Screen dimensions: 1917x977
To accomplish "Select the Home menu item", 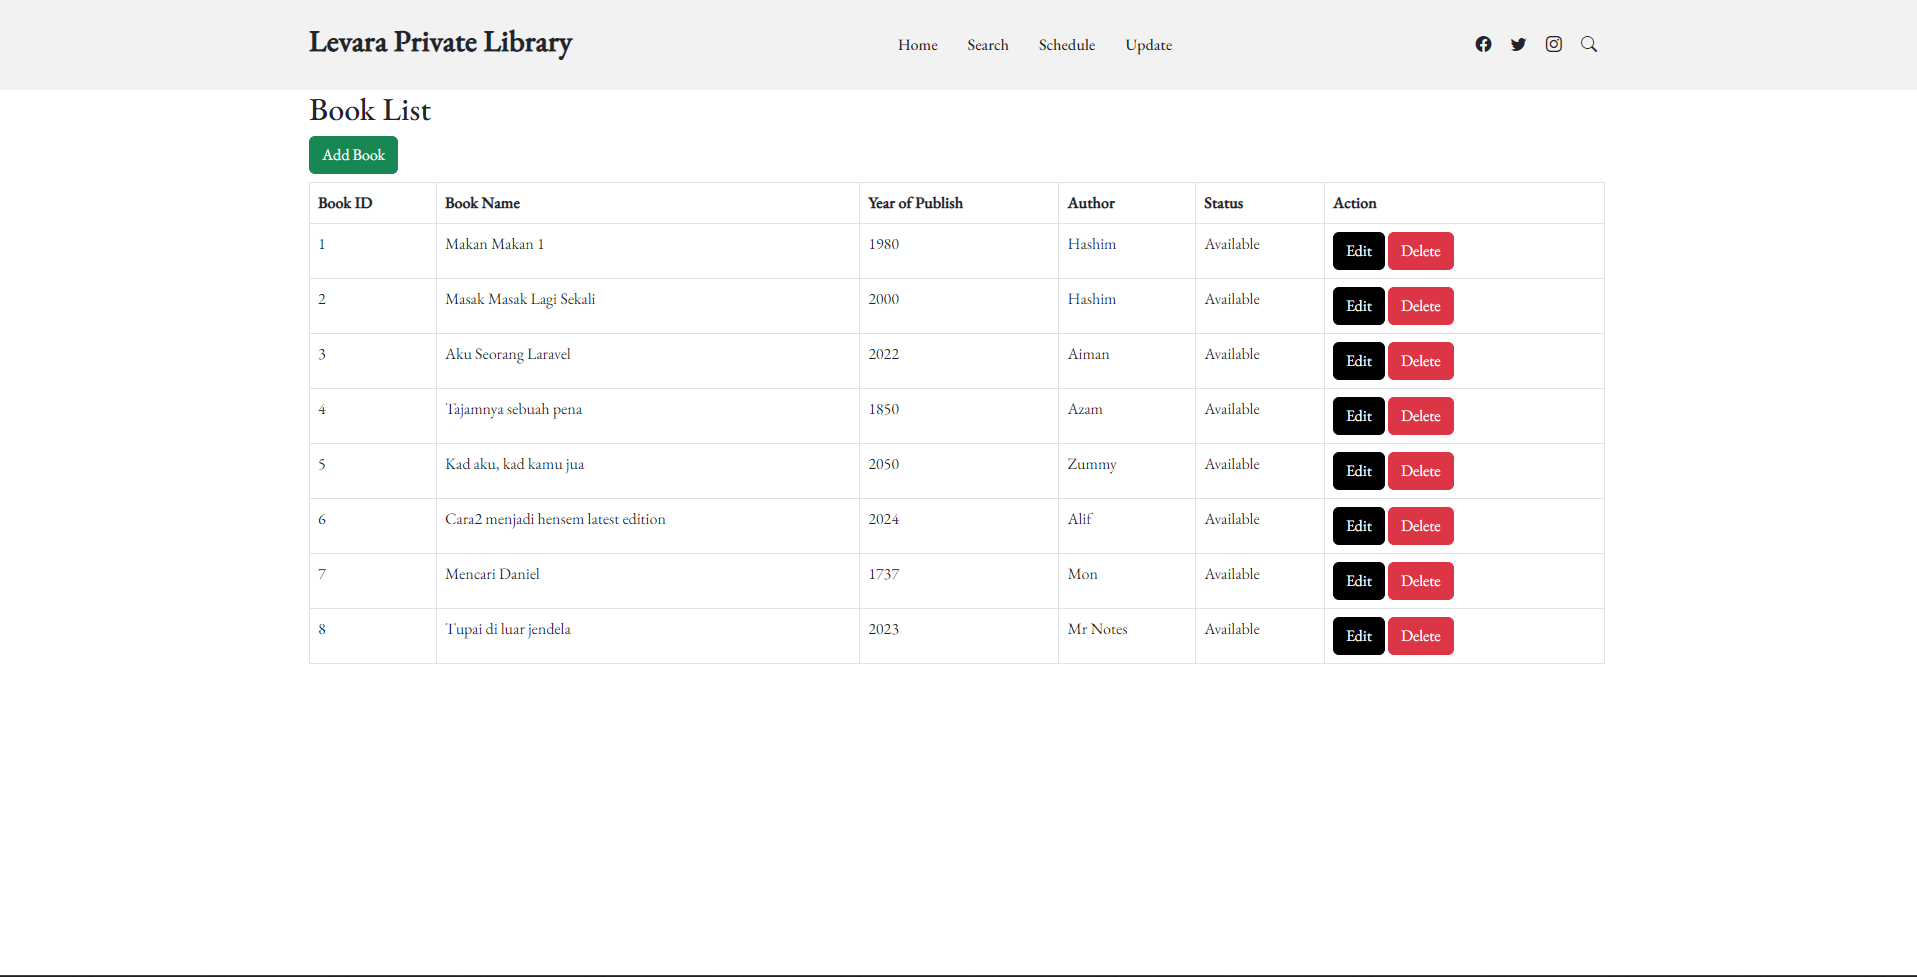I will tap(916, 44).
